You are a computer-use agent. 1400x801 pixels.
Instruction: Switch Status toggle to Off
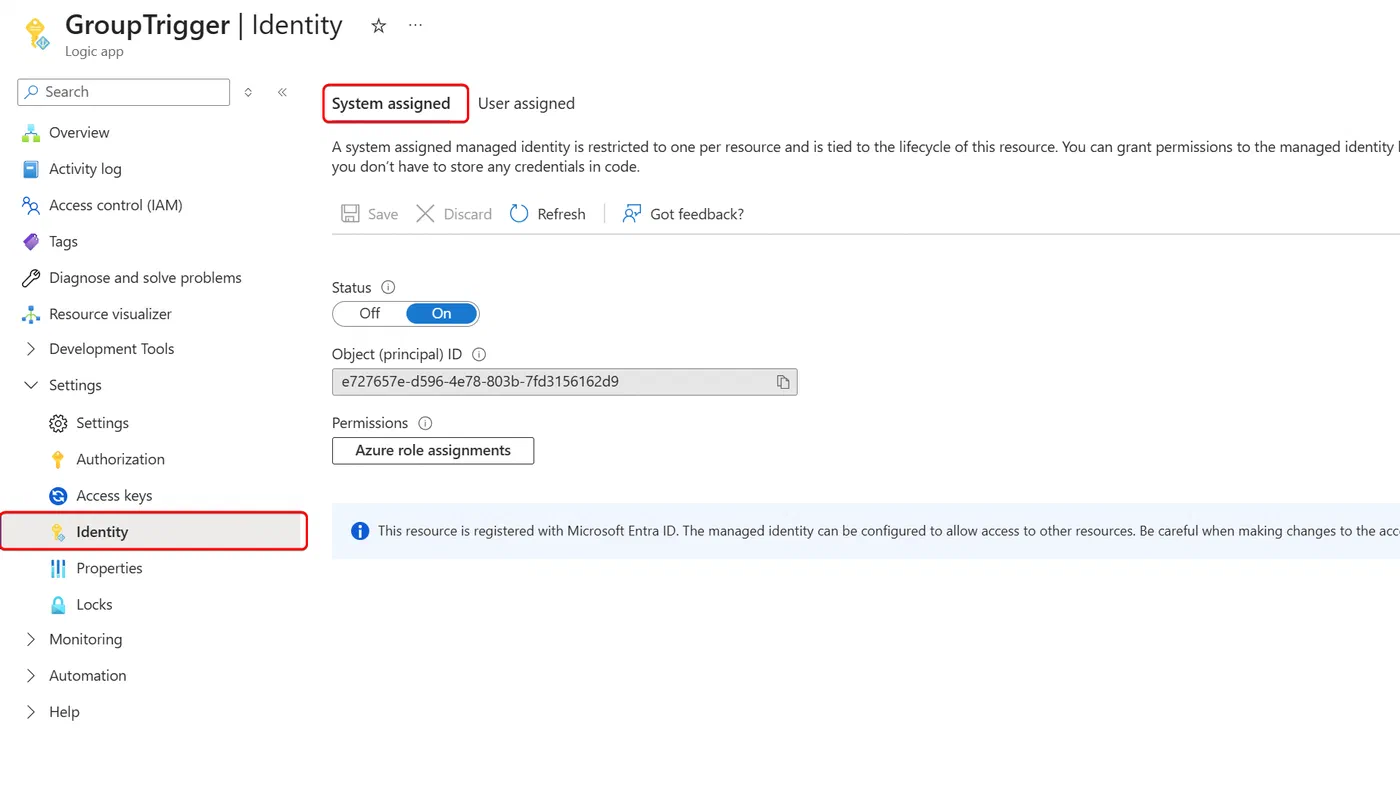tap(370, 314)
